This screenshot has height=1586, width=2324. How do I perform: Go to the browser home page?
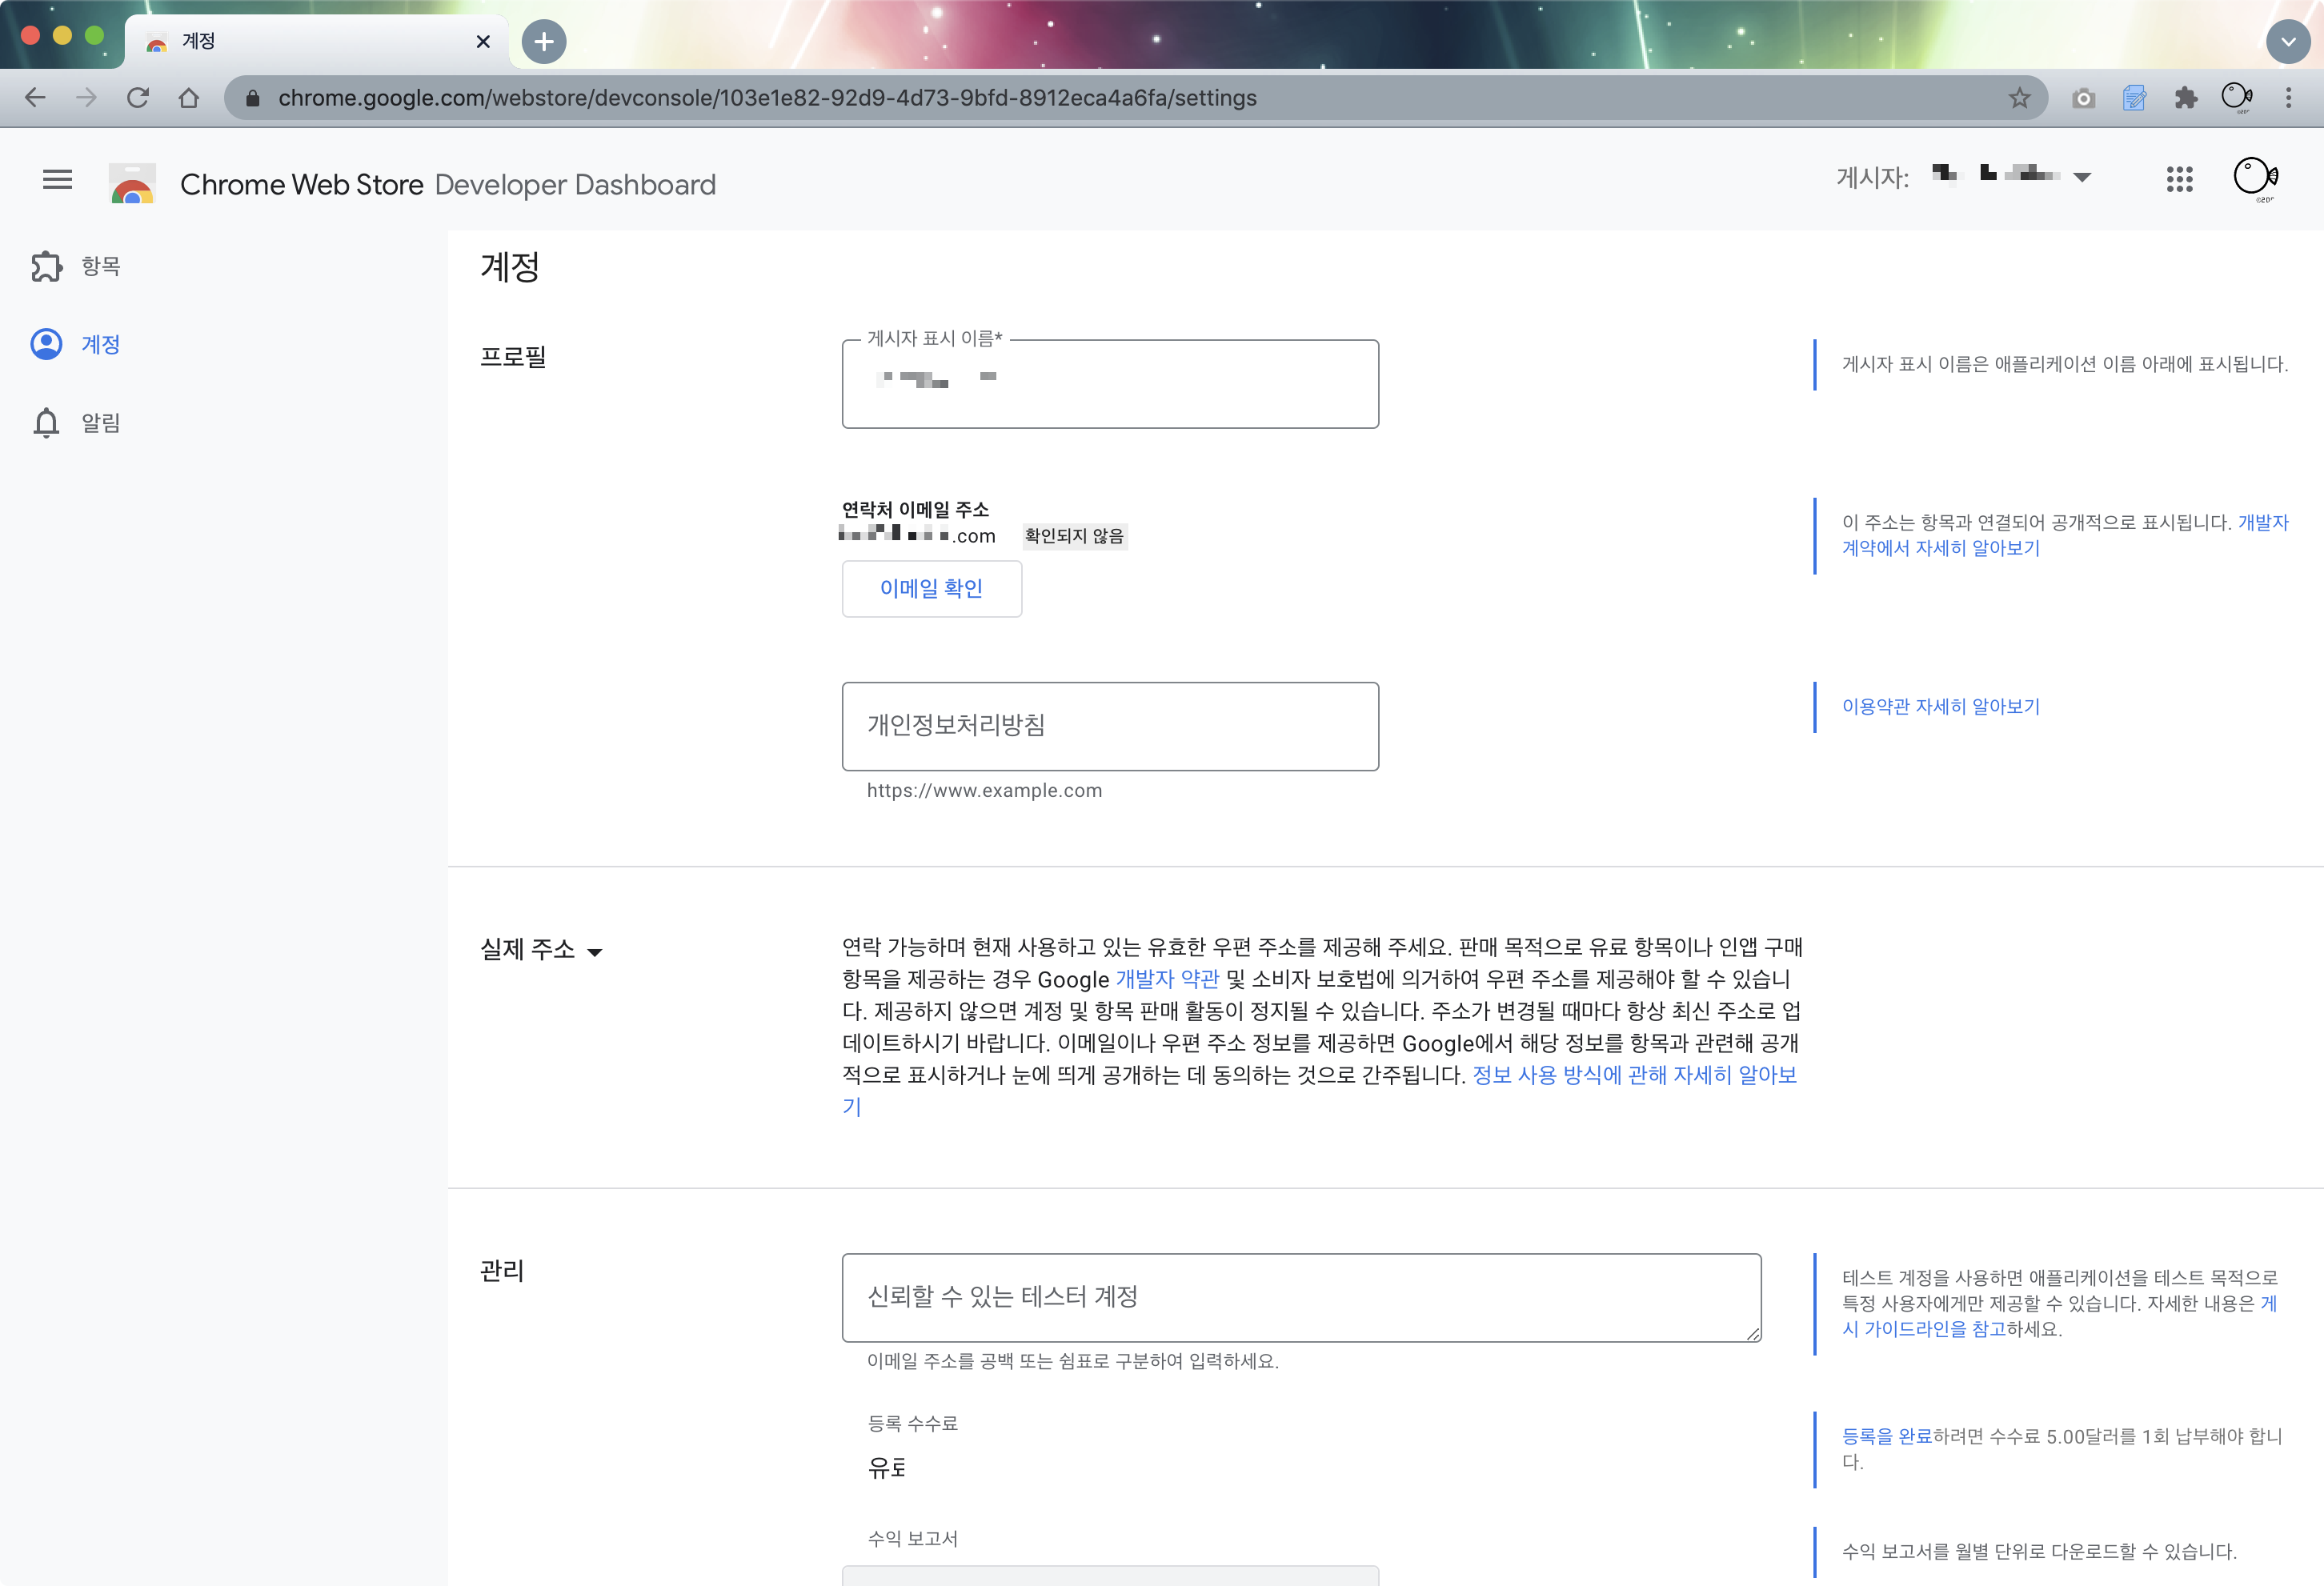pos(189,98)
